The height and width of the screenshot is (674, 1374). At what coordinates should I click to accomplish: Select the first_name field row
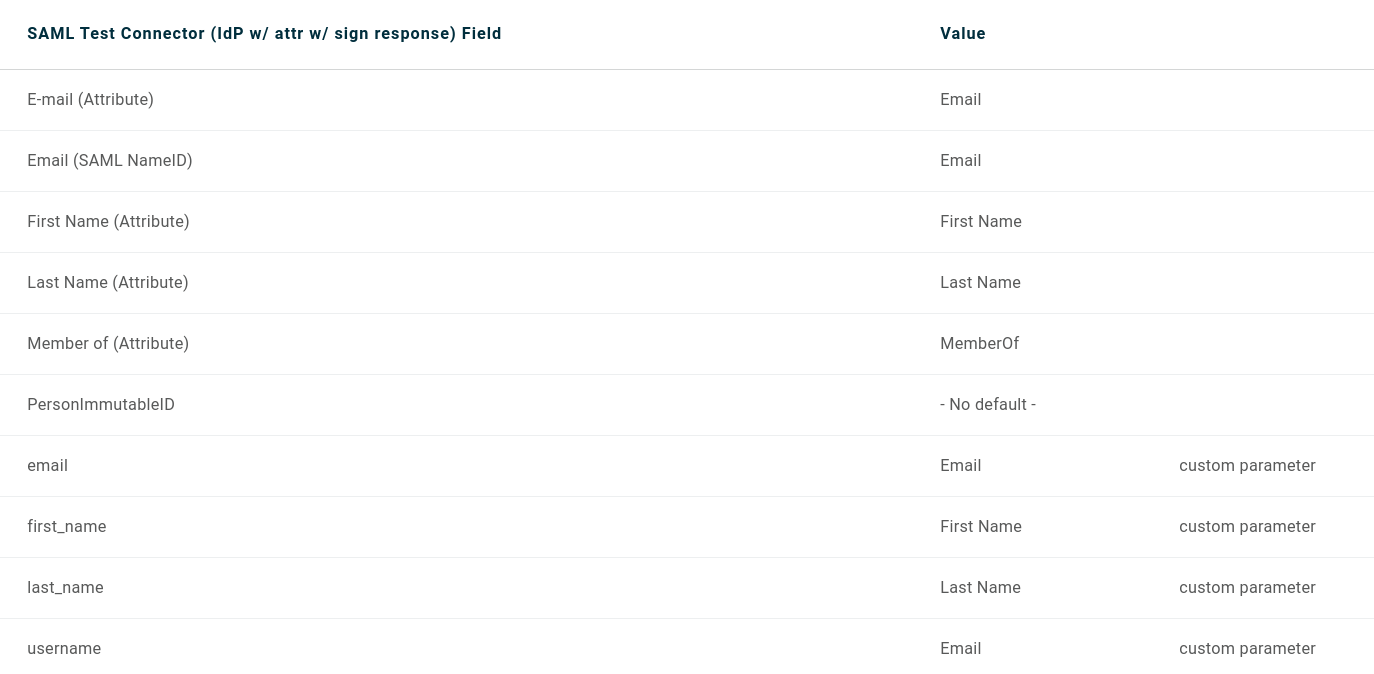(x=67, y=527)
